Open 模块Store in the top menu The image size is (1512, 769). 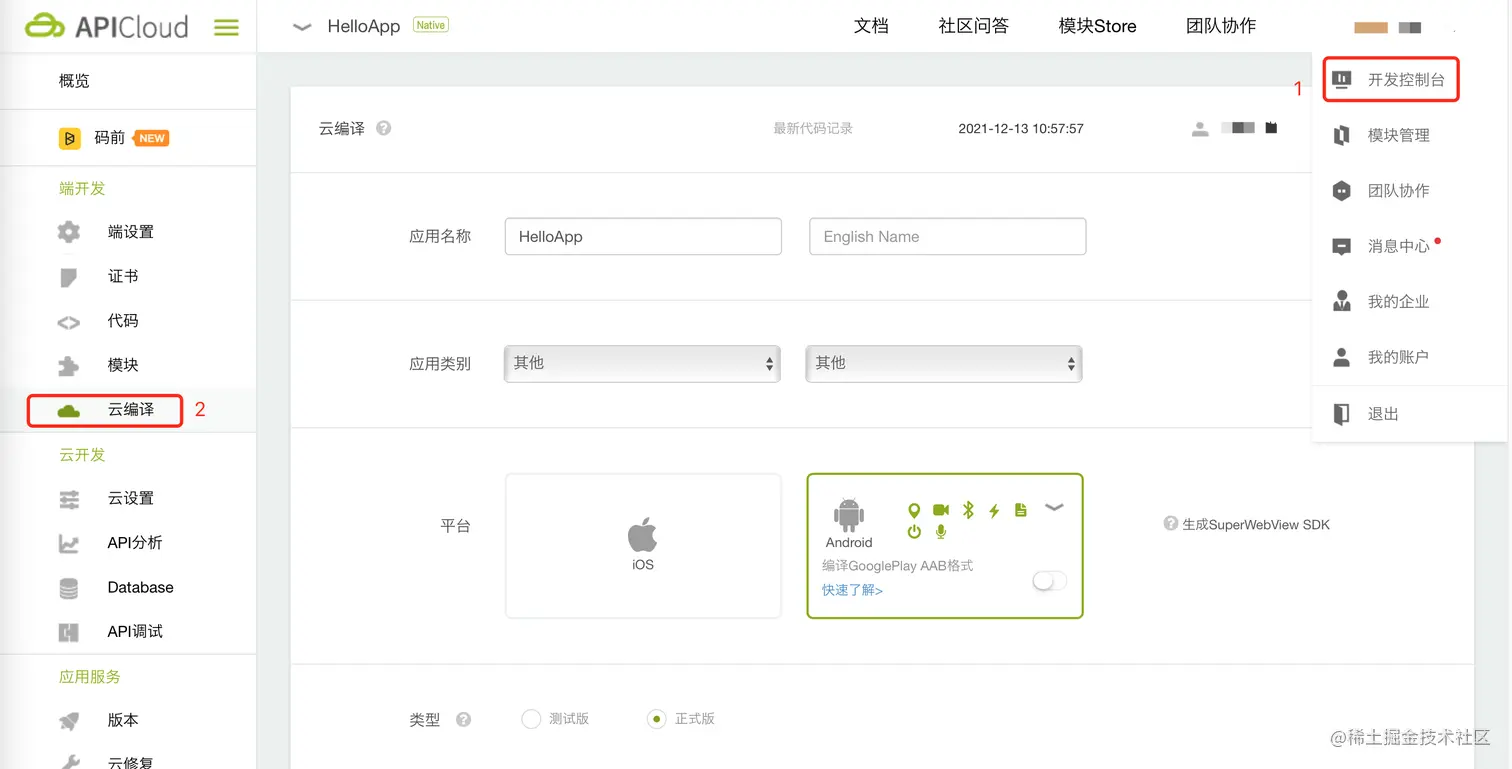(1096, 26)
